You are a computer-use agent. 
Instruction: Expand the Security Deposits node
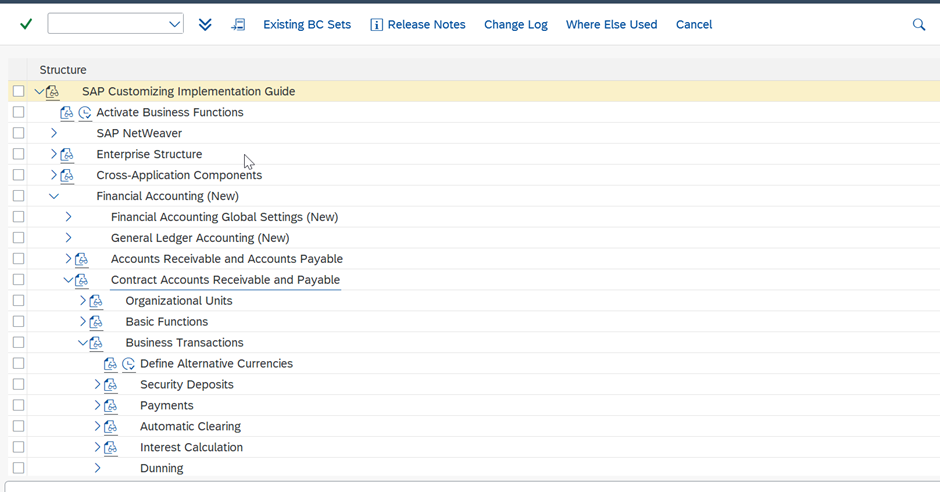coord(97,384)
